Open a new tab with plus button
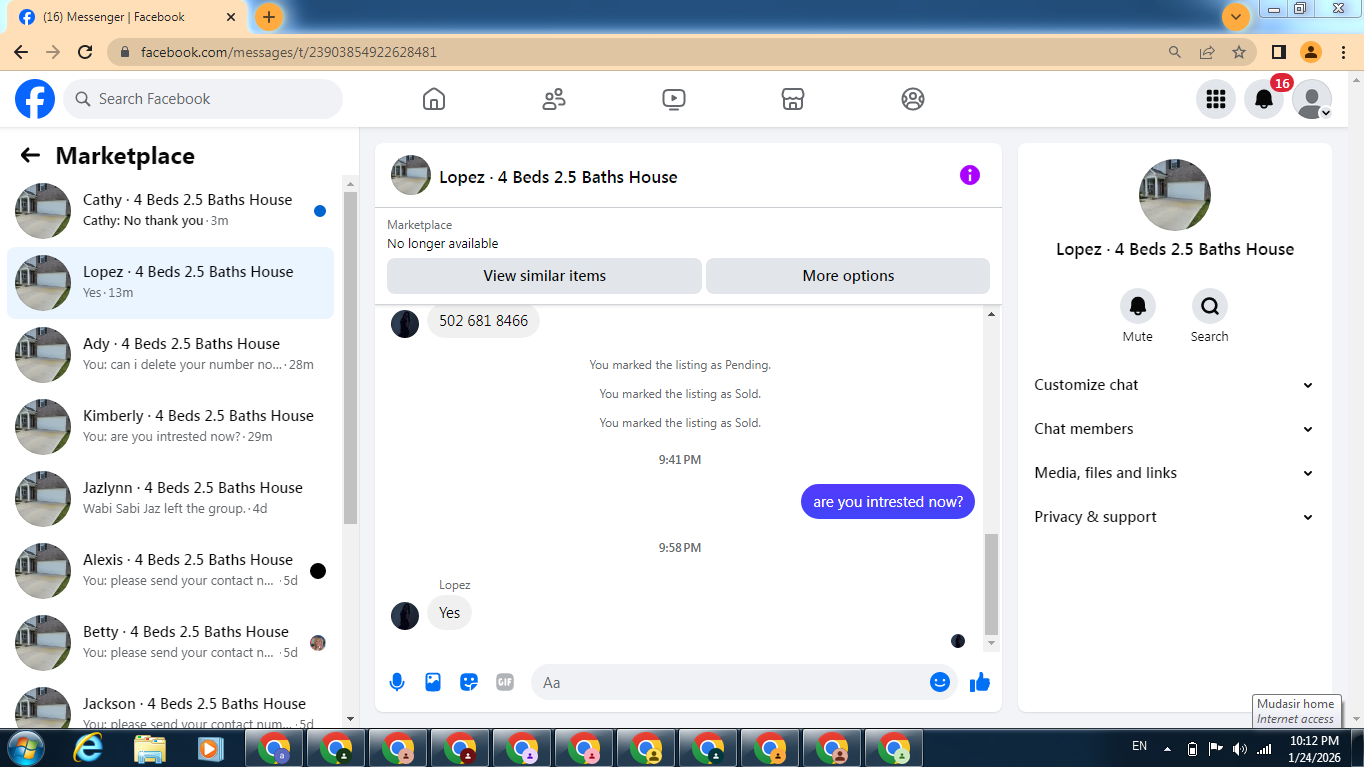1364x767 pixels. point(269,17)
